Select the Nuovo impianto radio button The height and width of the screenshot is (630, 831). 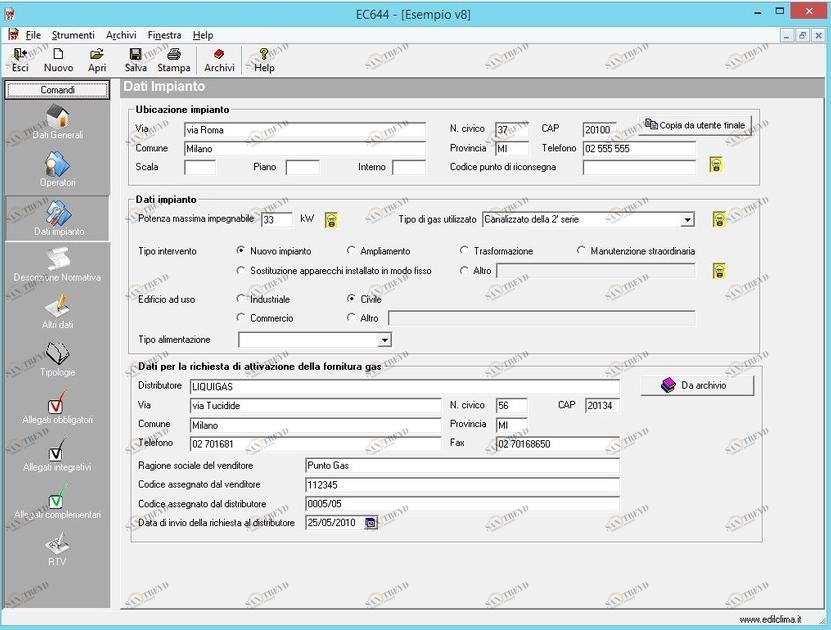coord(239,251)
